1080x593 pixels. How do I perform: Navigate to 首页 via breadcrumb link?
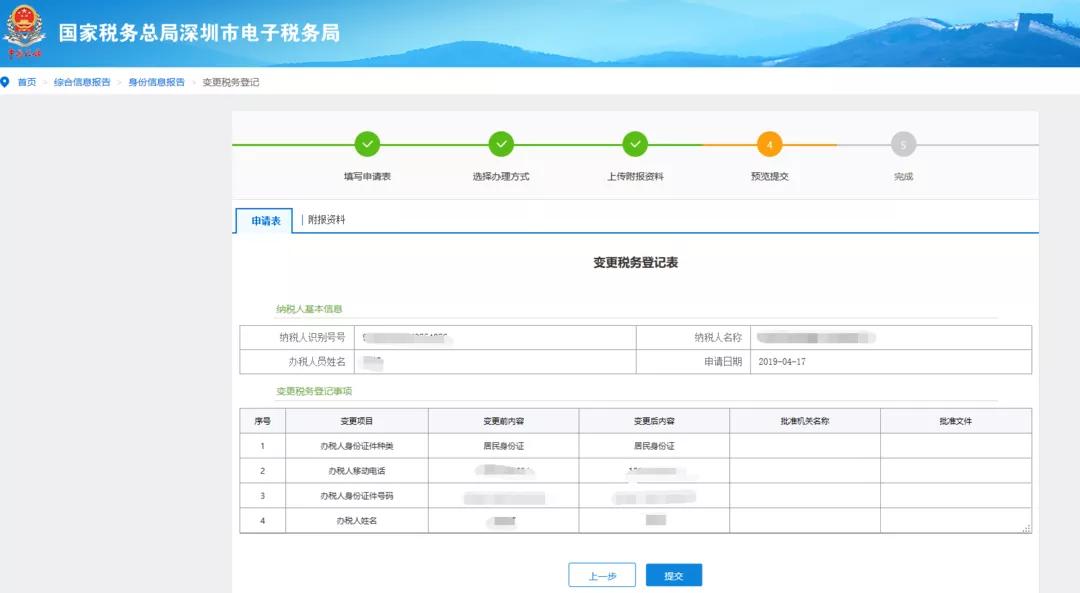27,82
